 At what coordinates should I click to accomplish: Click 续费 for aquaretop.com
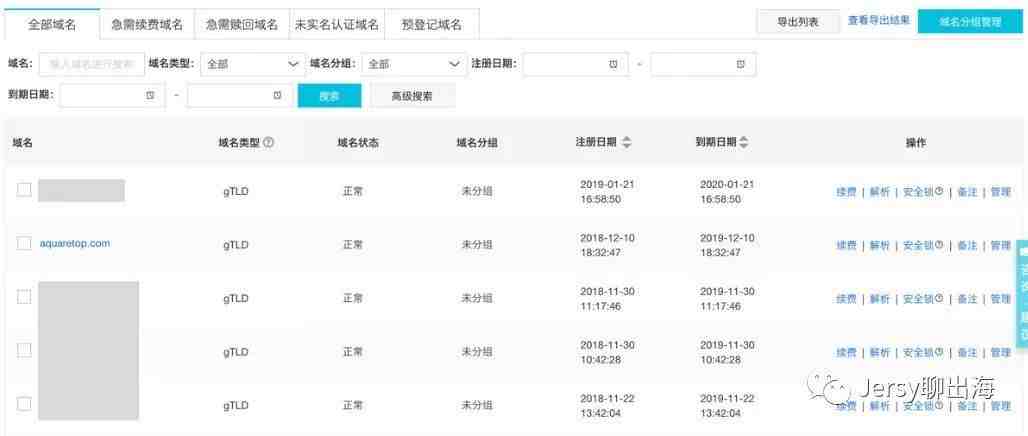[x=846, y=245]
